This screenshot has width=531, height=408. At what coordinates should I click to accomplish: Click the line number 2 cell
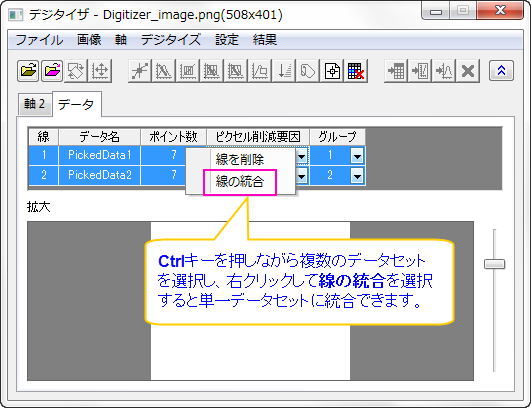pyautogui.click(x=44, y=175)
